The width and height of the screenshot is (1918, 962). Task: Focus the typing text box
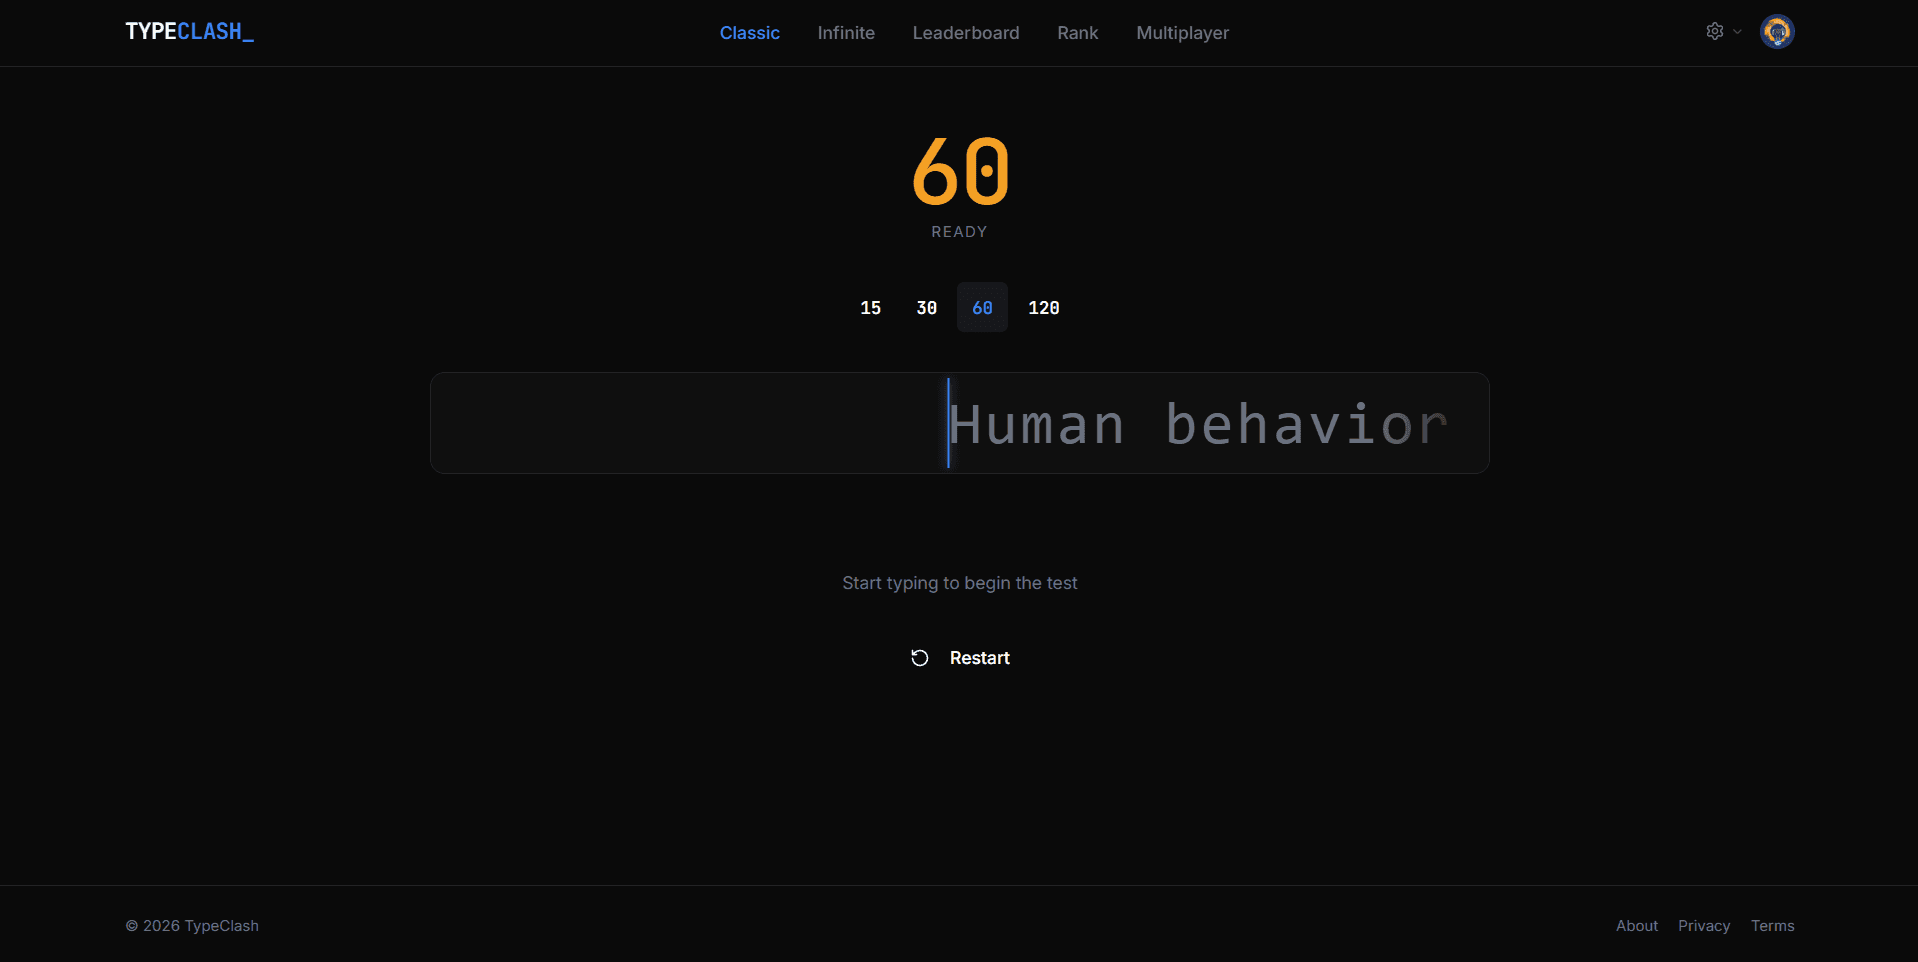click(x=960, y=423)
